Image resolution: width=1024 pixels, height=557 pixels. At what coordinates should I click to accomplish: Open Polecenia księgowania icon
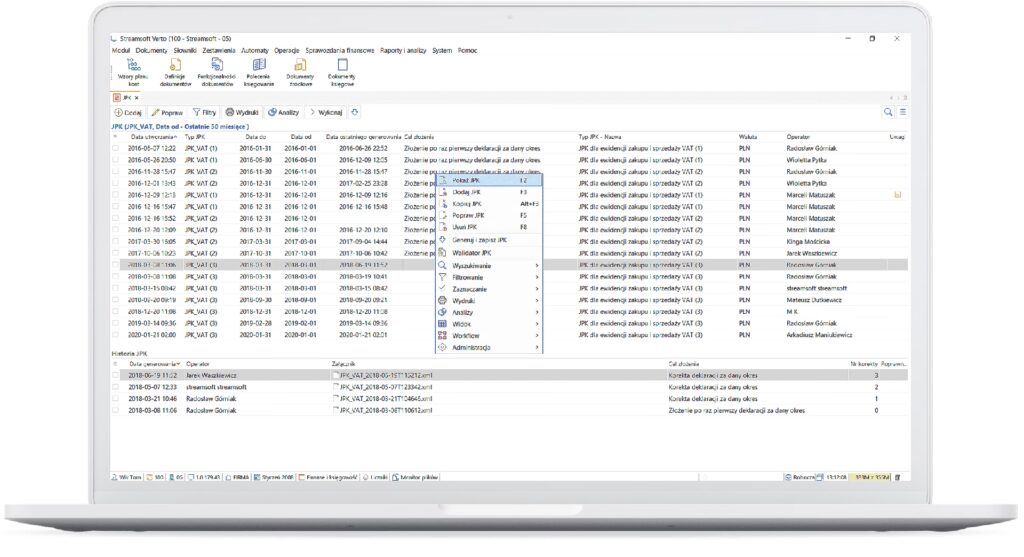coord(259,65)
